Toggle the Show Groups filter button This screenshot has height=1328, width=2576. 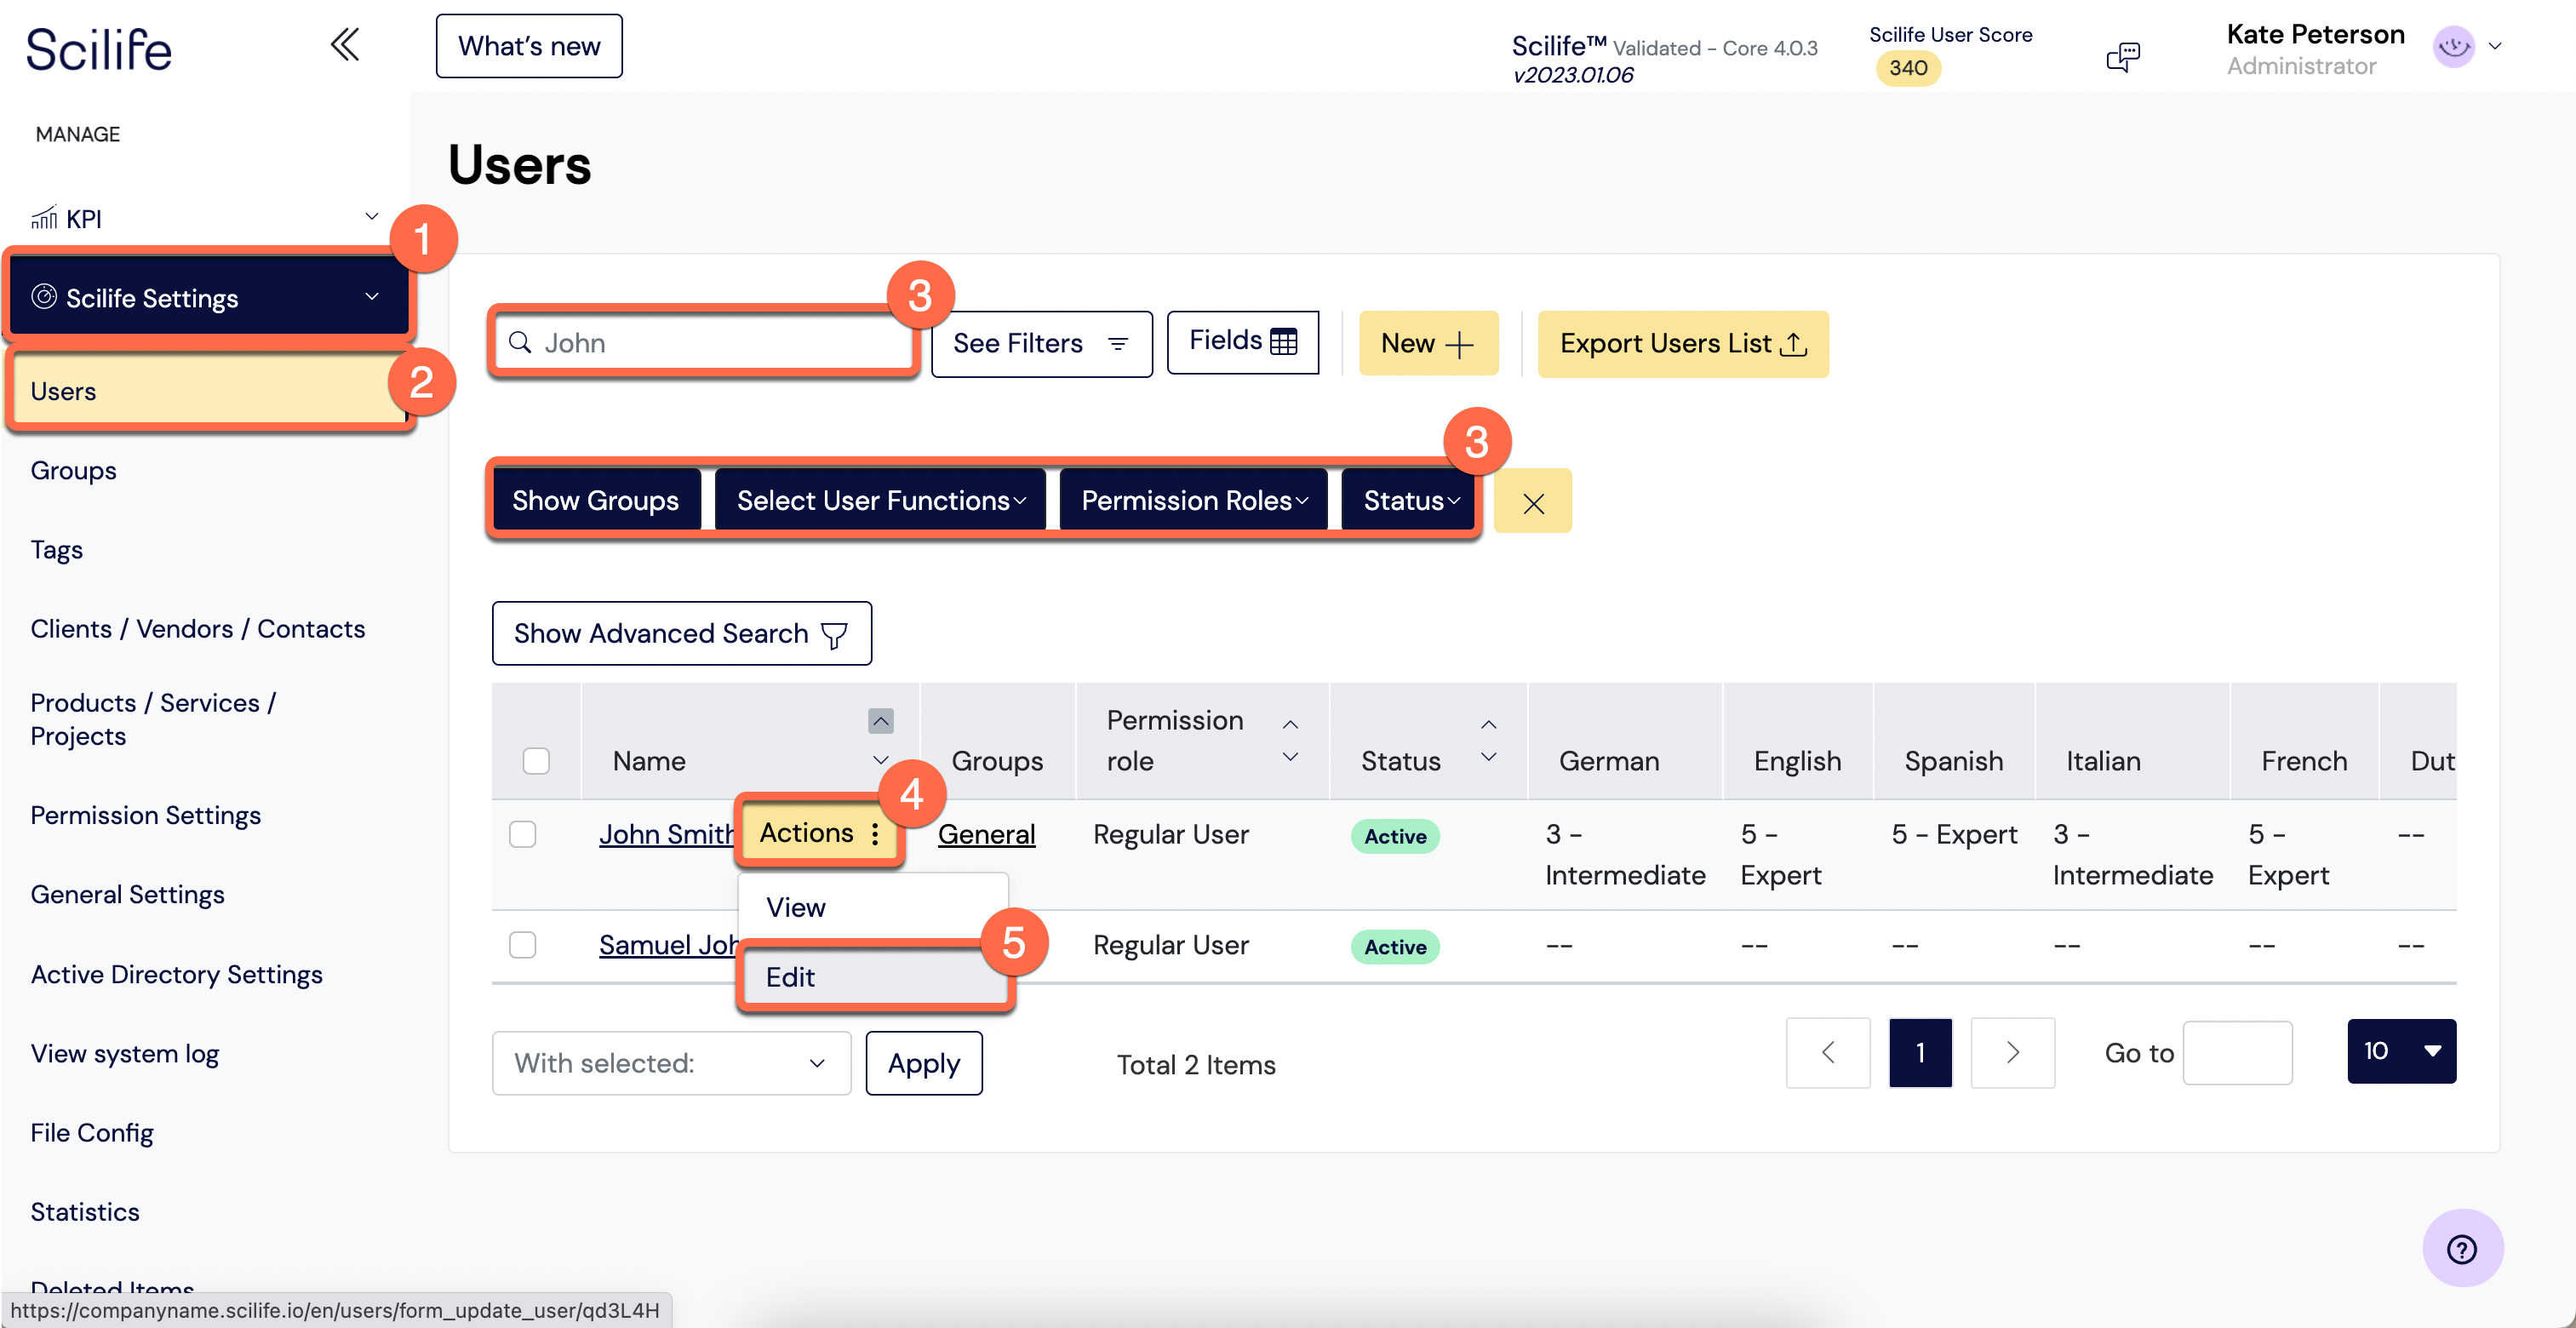pos(595,500)
